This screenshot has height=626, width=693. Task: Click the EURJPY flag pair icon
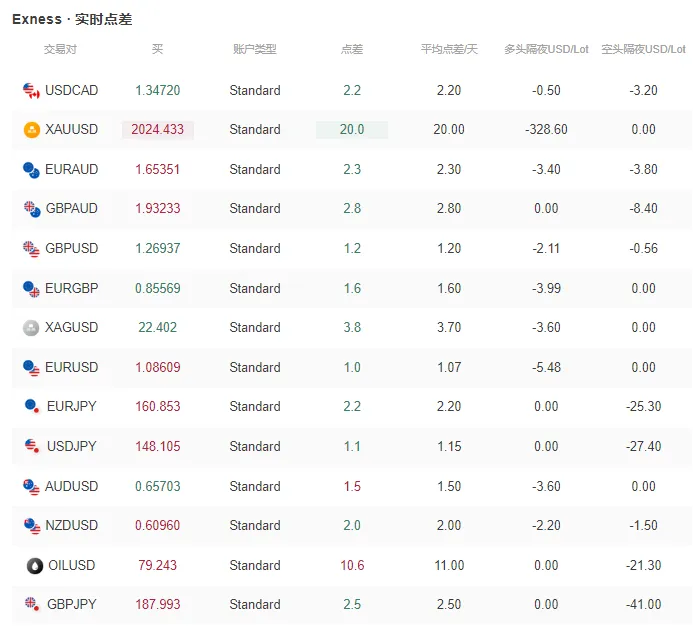pyautogui.click(x=33, y=406)
